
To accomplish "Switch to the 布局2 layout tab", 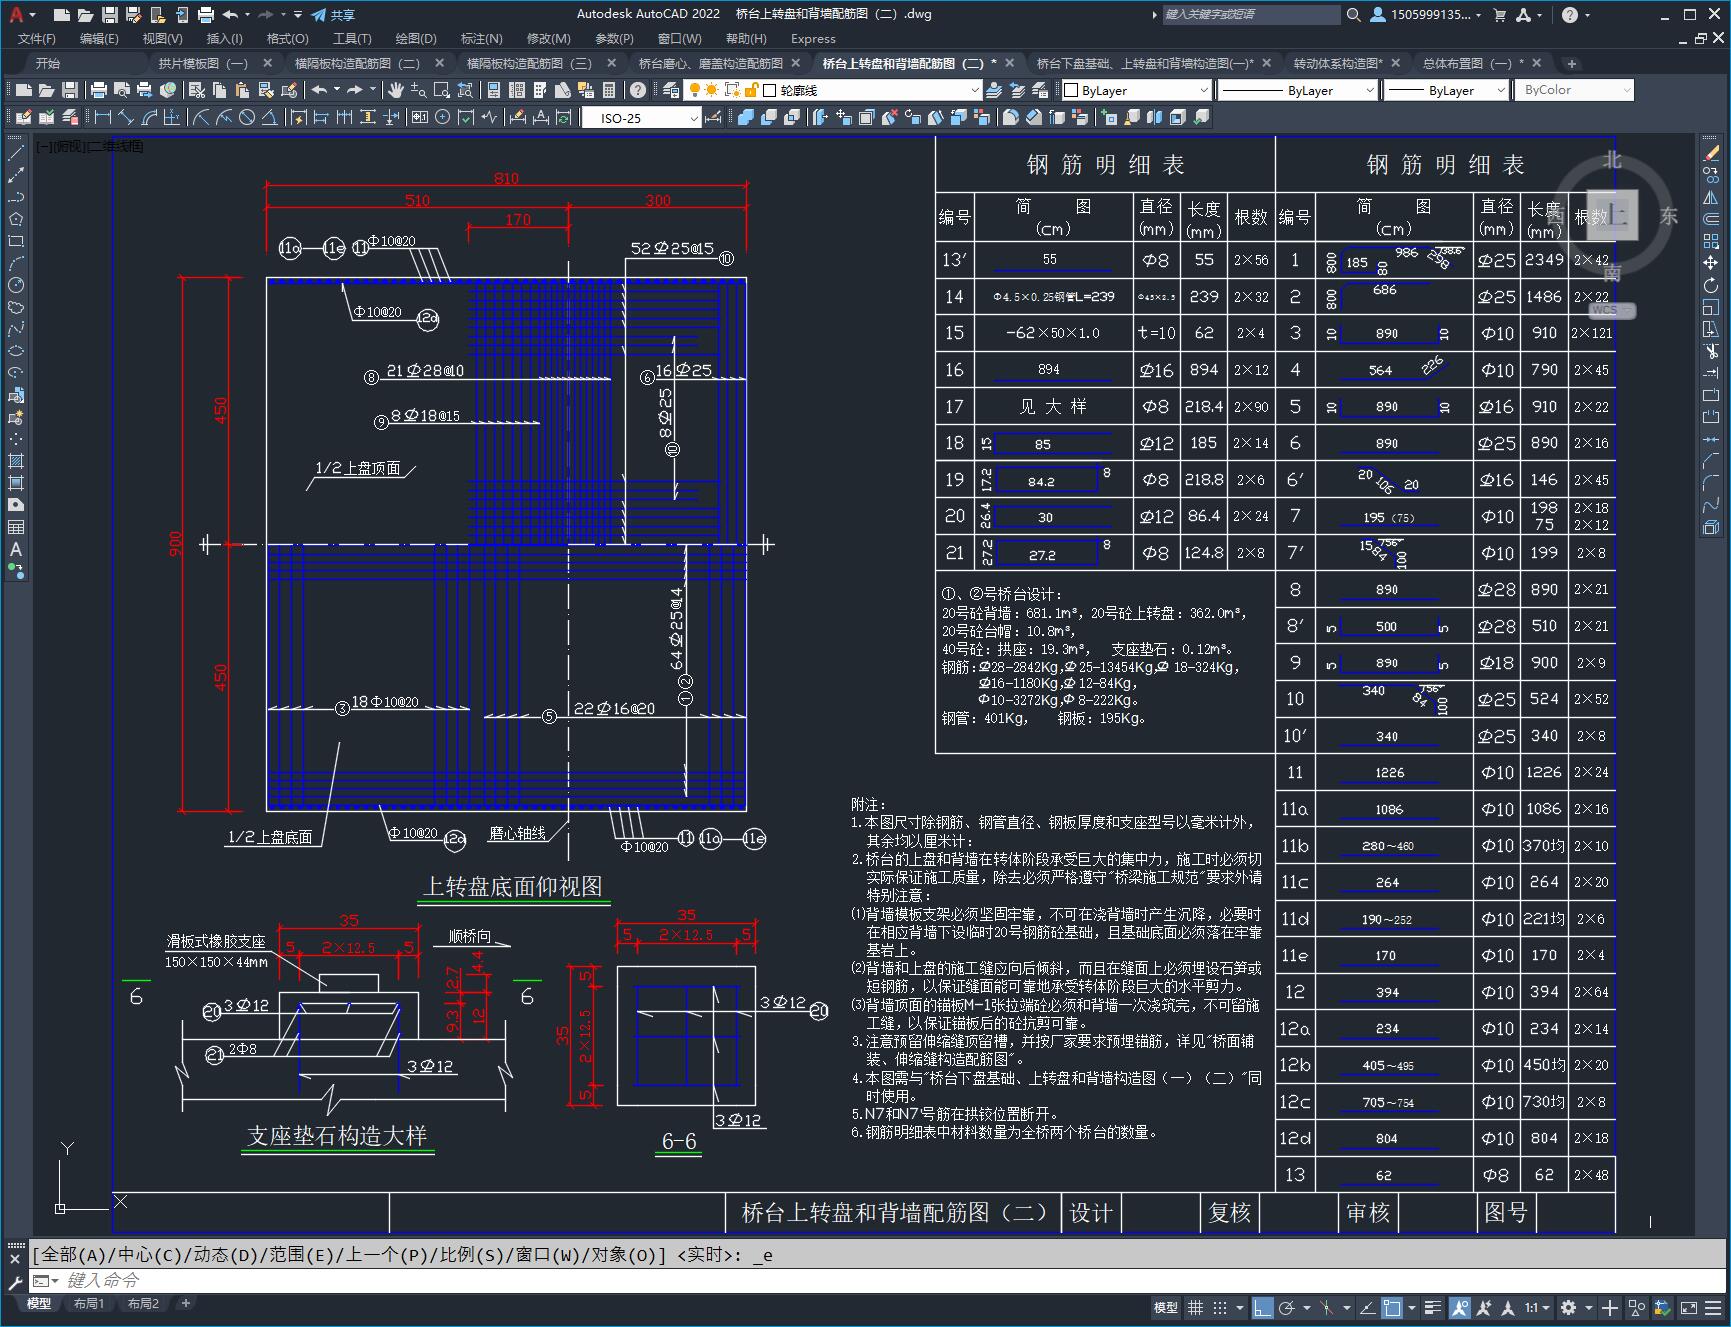I will 143,1303.
